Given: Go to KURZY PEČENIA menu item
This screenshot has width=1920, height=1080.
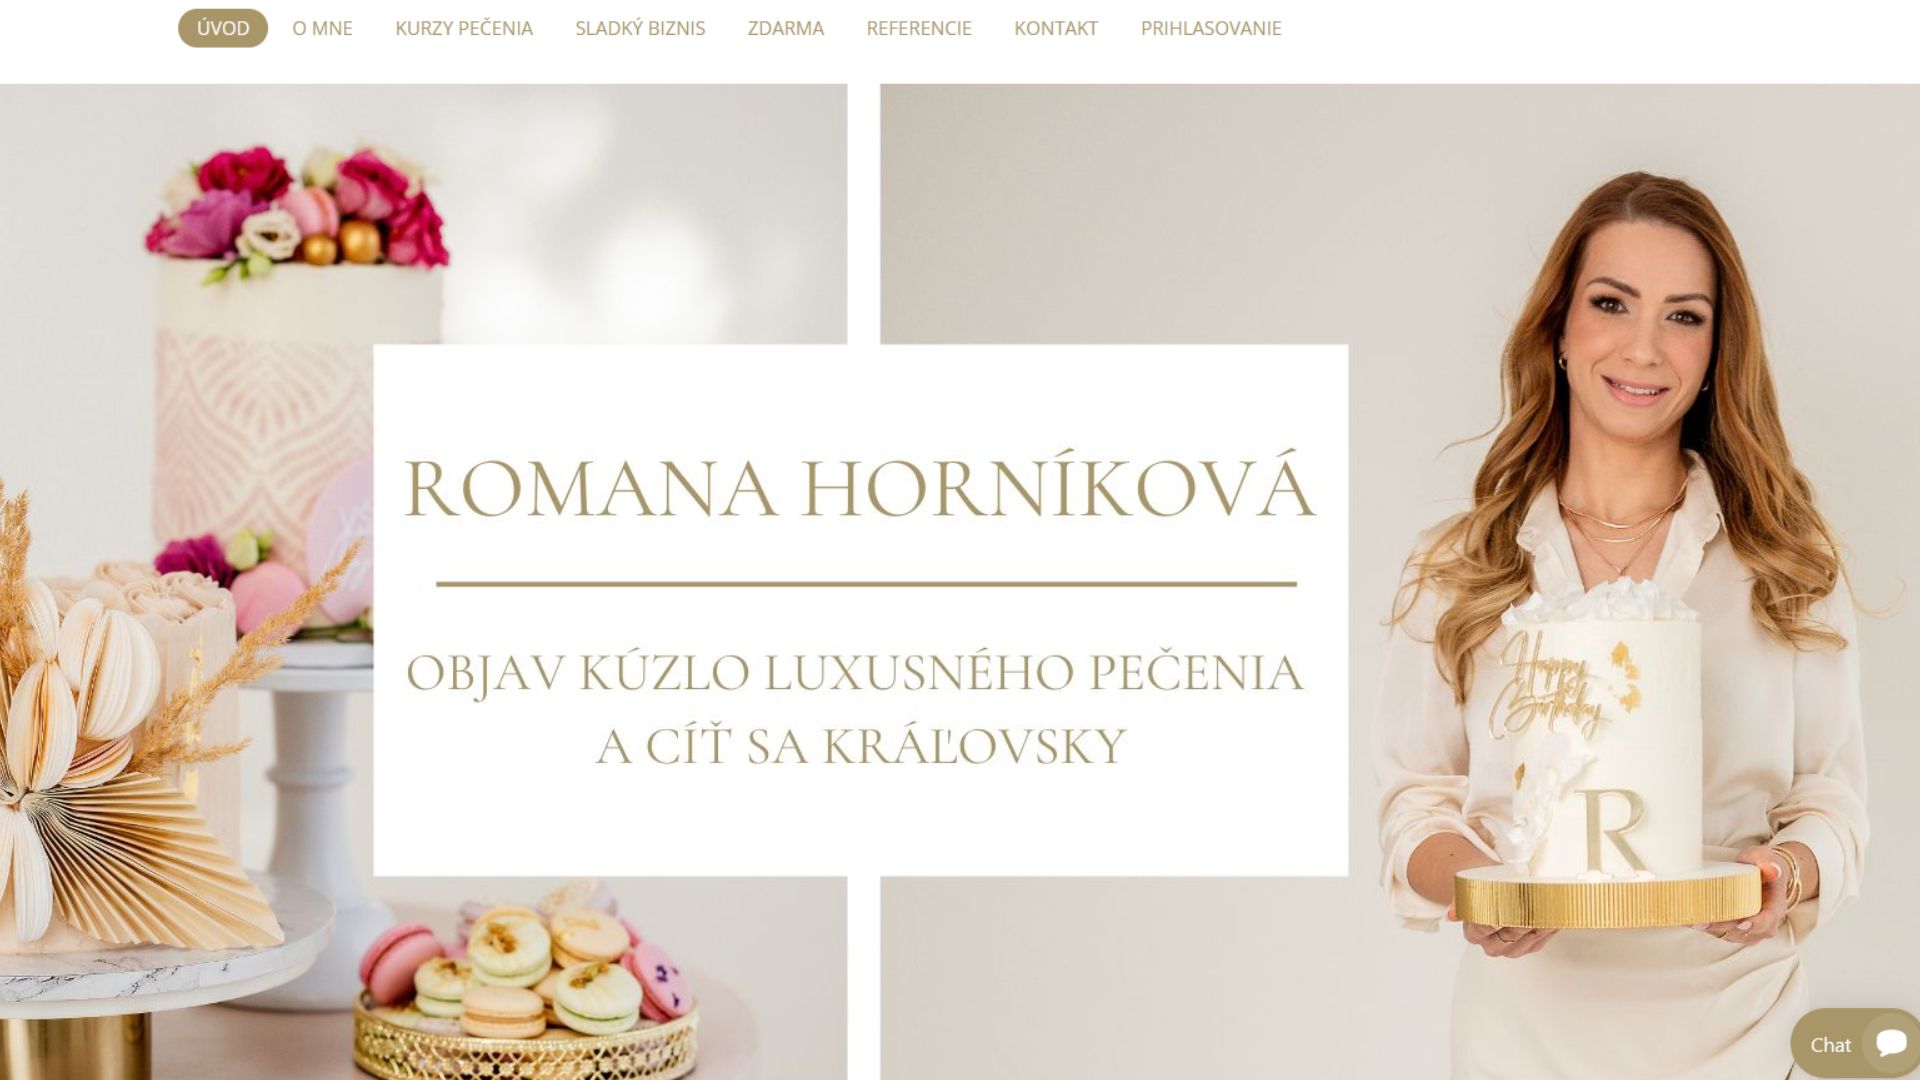Looking at the screenshot, I should coord(464,28).
